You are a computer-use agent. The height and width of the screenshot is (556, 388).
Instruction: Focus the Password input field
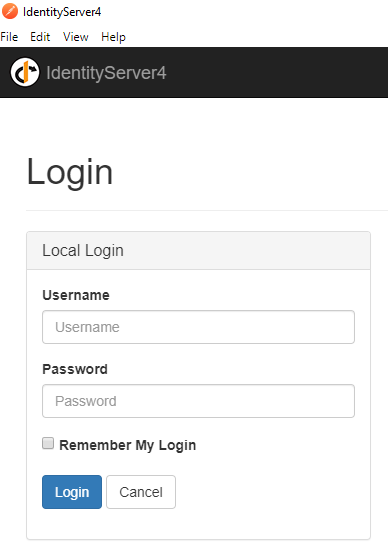pos(198,401)
